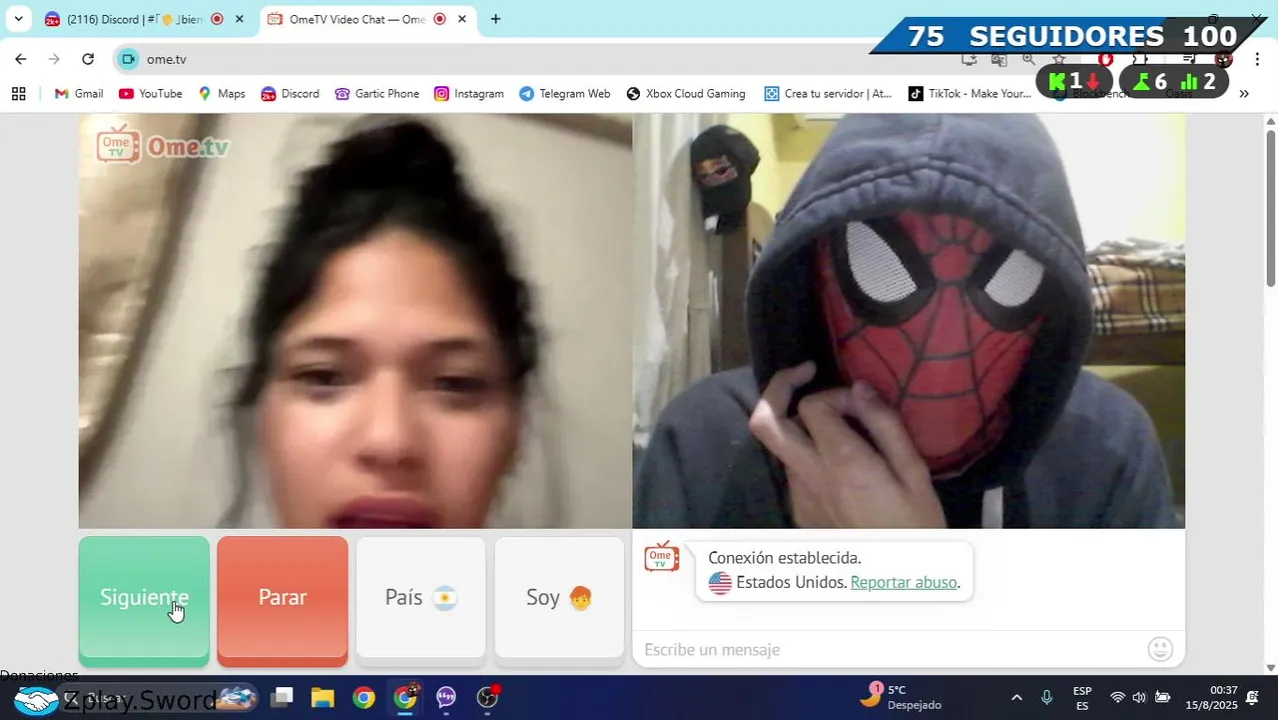
Task: Open the Soy gender selector
Action: click(559, 598)
